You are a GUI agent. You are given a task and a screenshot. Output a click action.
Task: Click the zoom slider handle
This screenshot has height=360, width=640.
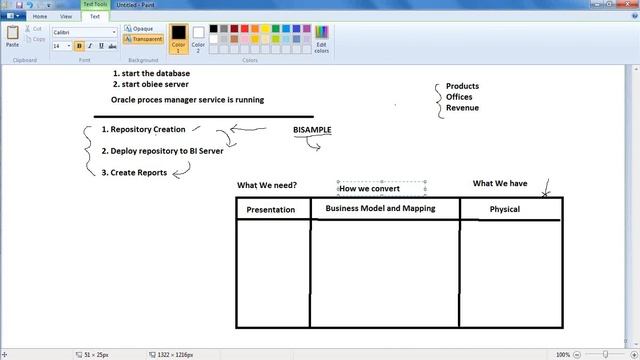[x=606, y=355]
